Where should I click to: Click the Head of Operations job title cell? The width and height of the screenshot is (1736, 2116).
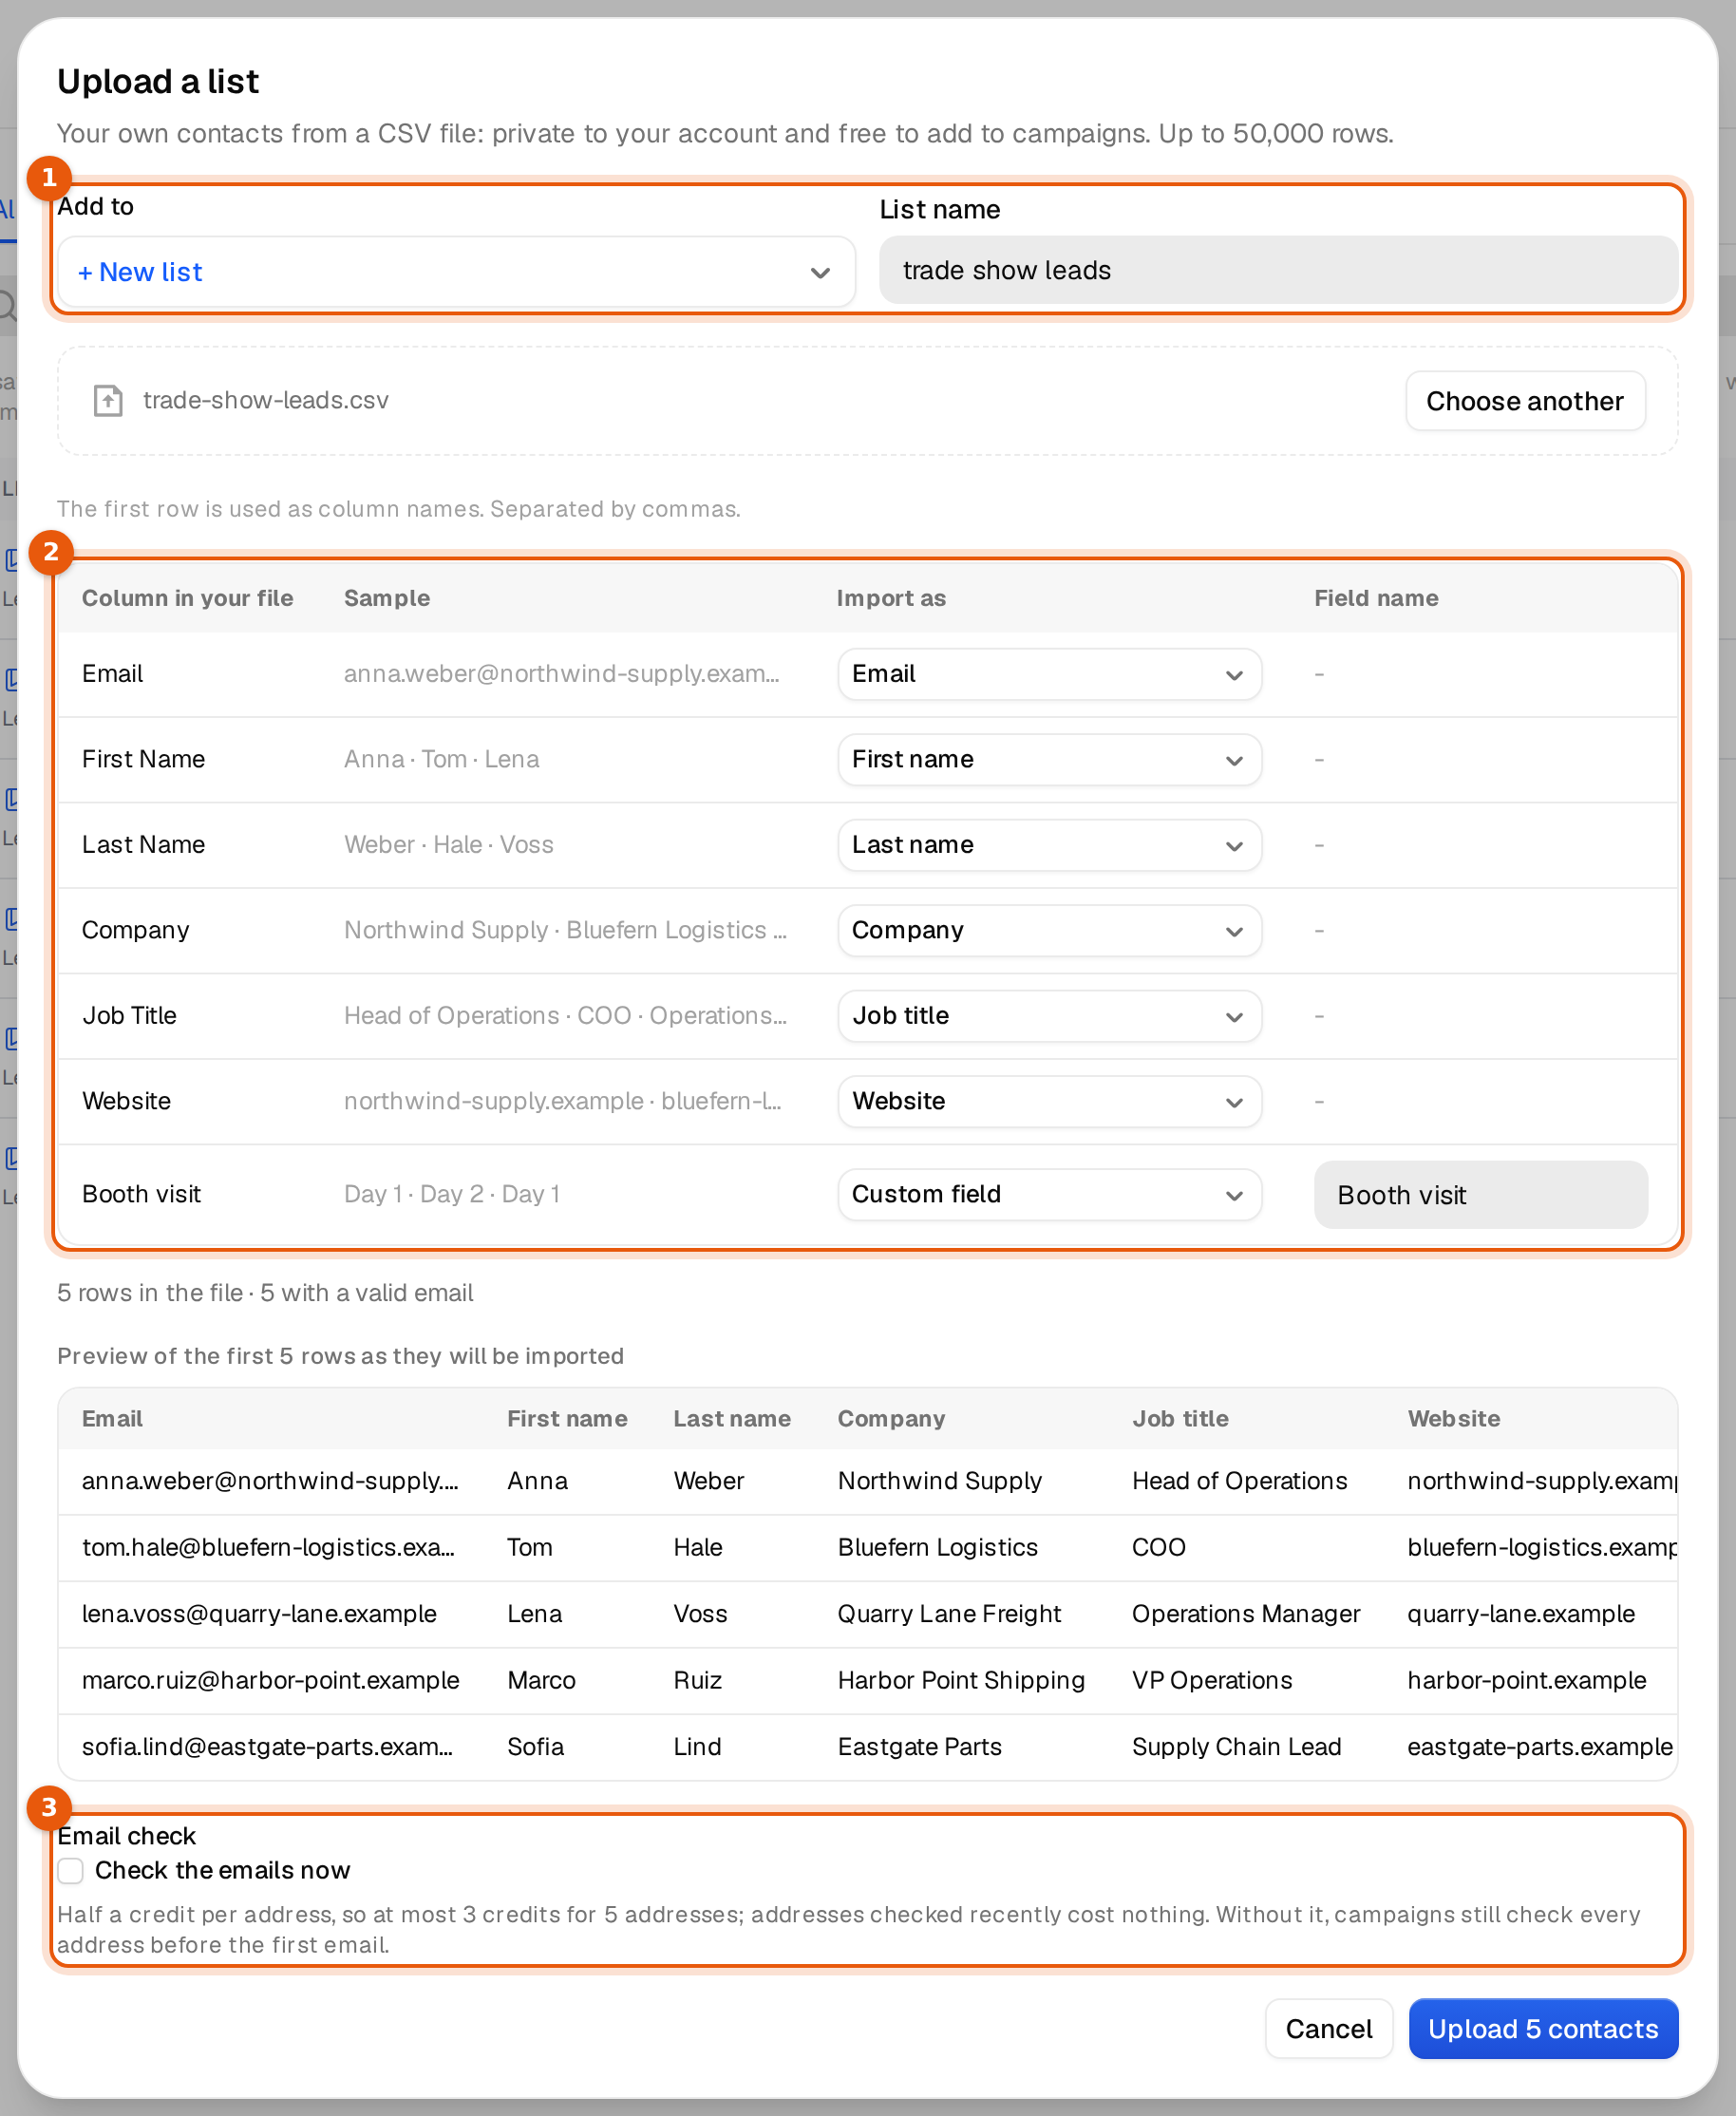(x=1239, y=1481)
